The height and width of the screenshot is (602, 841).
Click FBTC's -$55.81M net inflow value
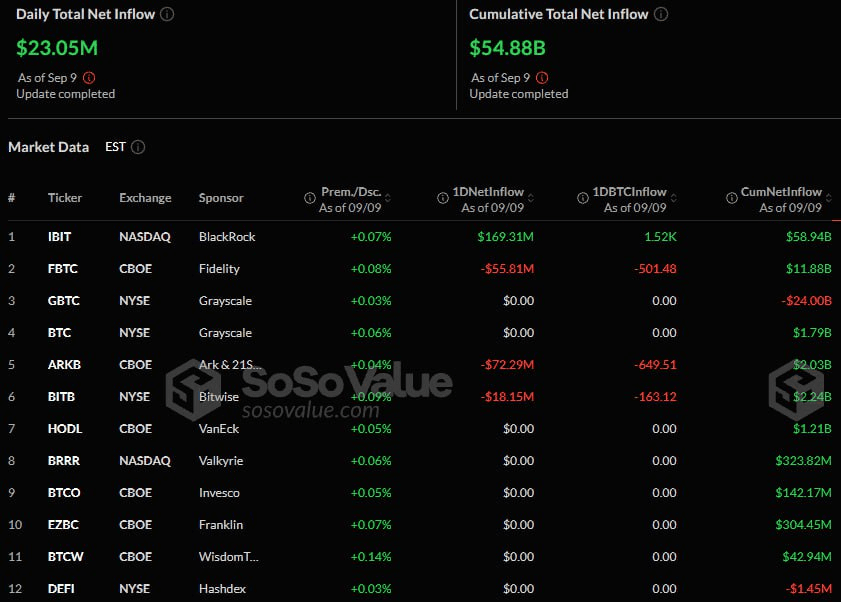click(507, 269)
